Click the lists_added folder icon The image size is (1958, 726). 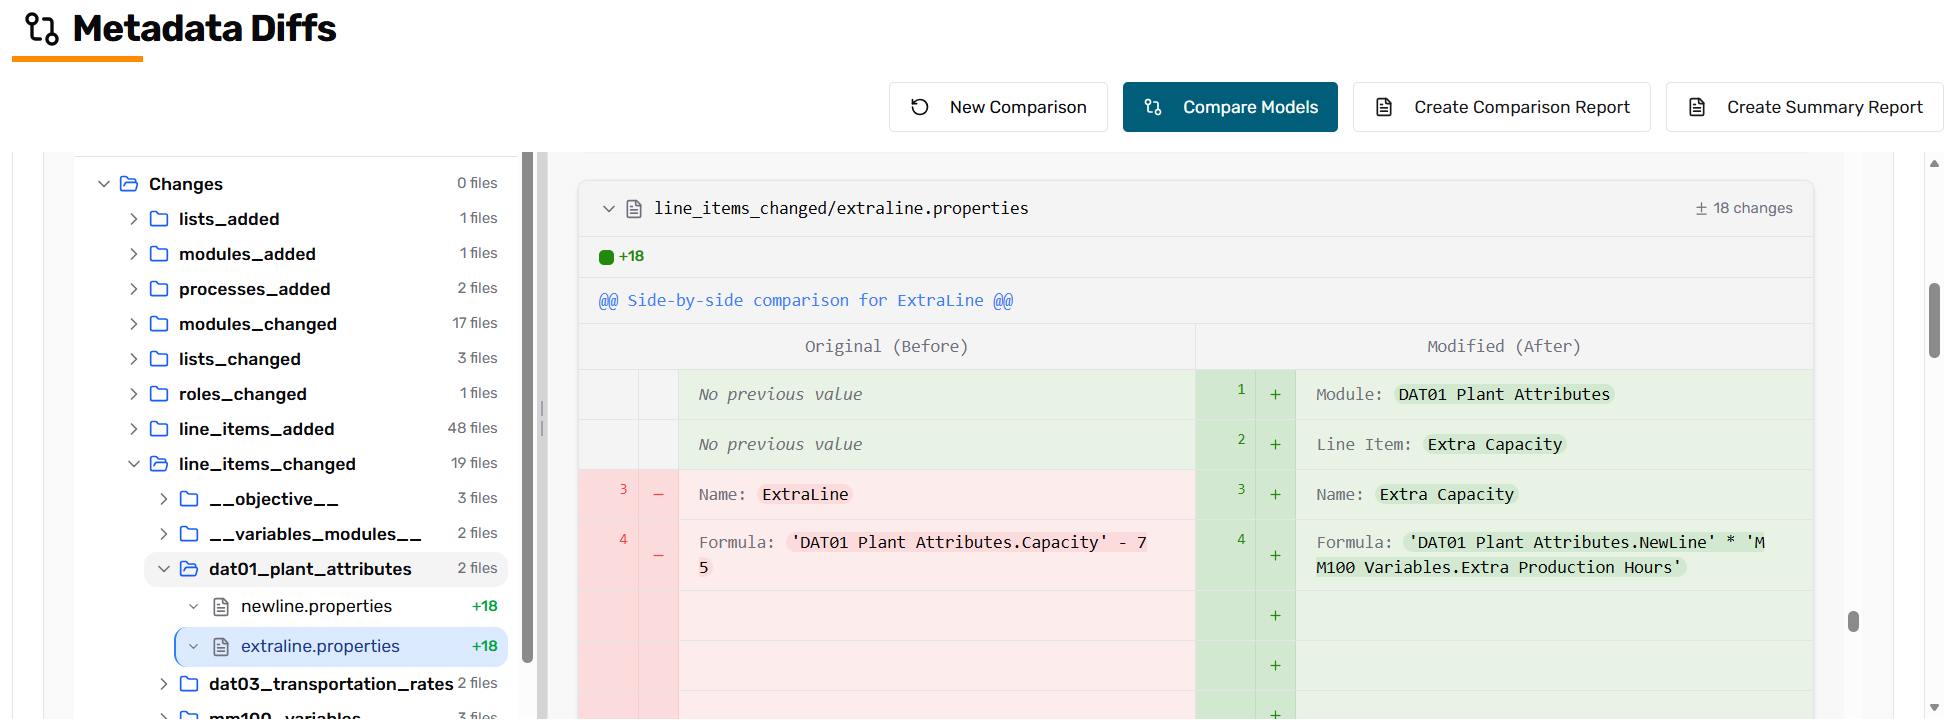tap(159, 219)
